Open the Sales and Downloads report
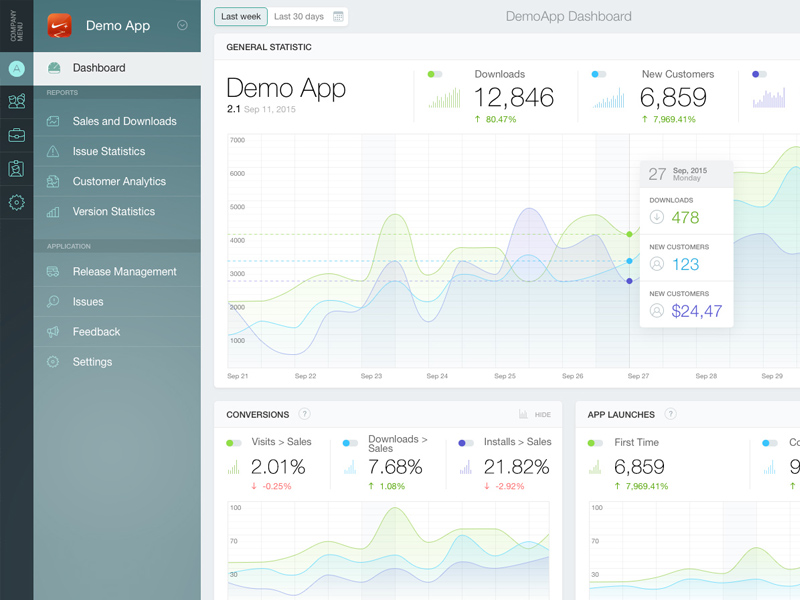The height and width of the screenshot is (600, 800). (113, 120)
